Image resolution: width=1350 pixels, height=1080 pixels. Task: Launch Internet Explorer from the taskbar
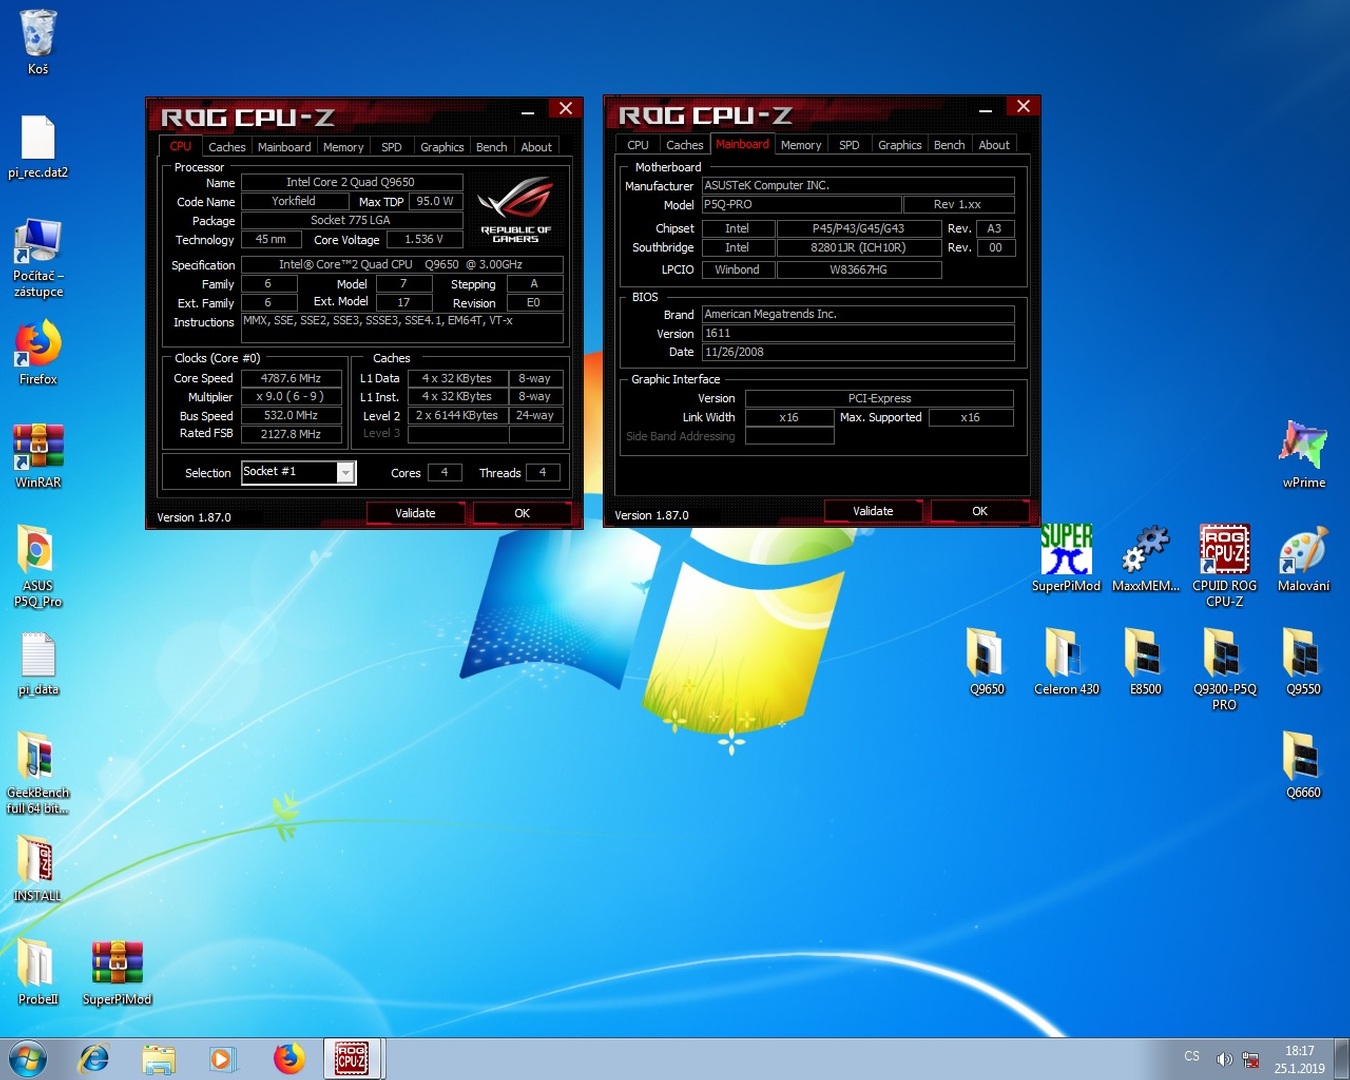click(94, 1059)
